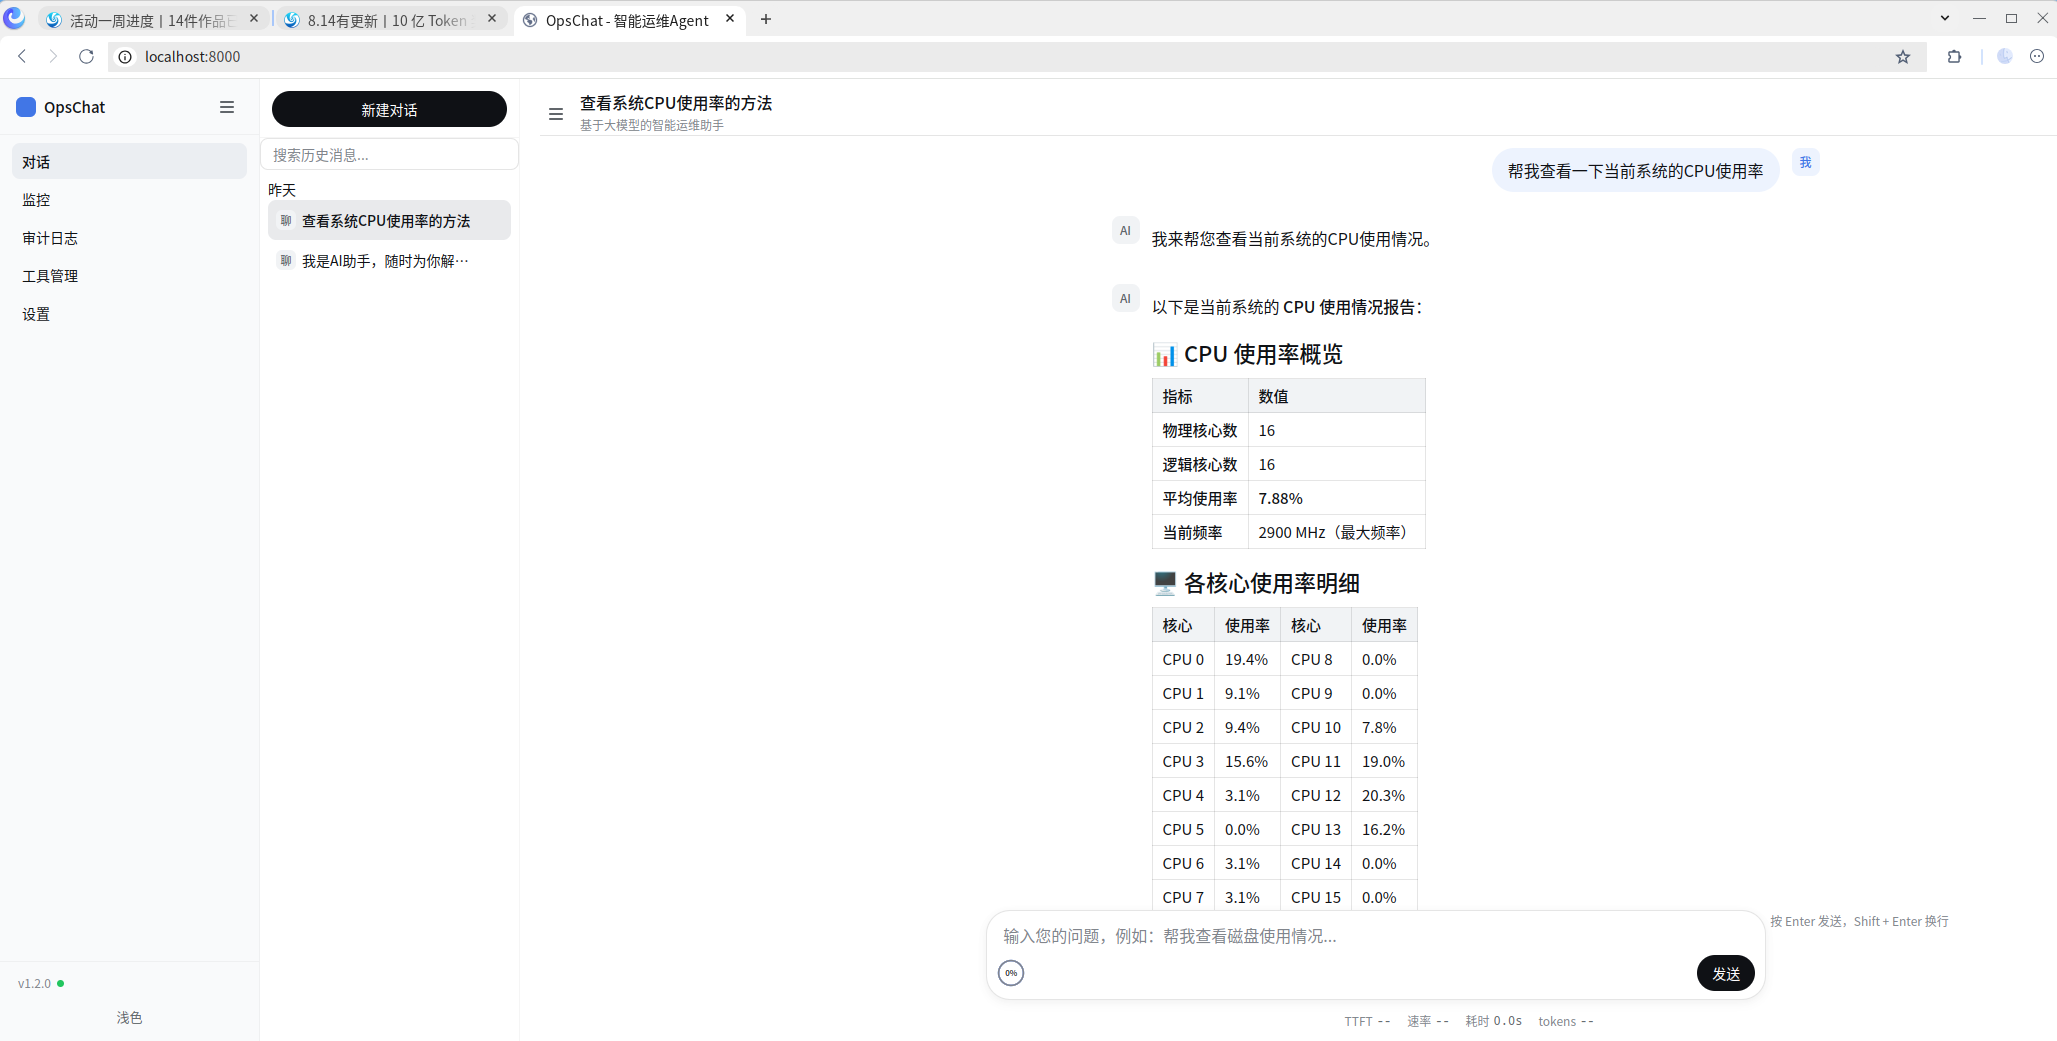This screenshot has width=2057, height=1041.
Task: Open a new browser tab with plus
Action: pyautogui.click(x=766, y=19)
